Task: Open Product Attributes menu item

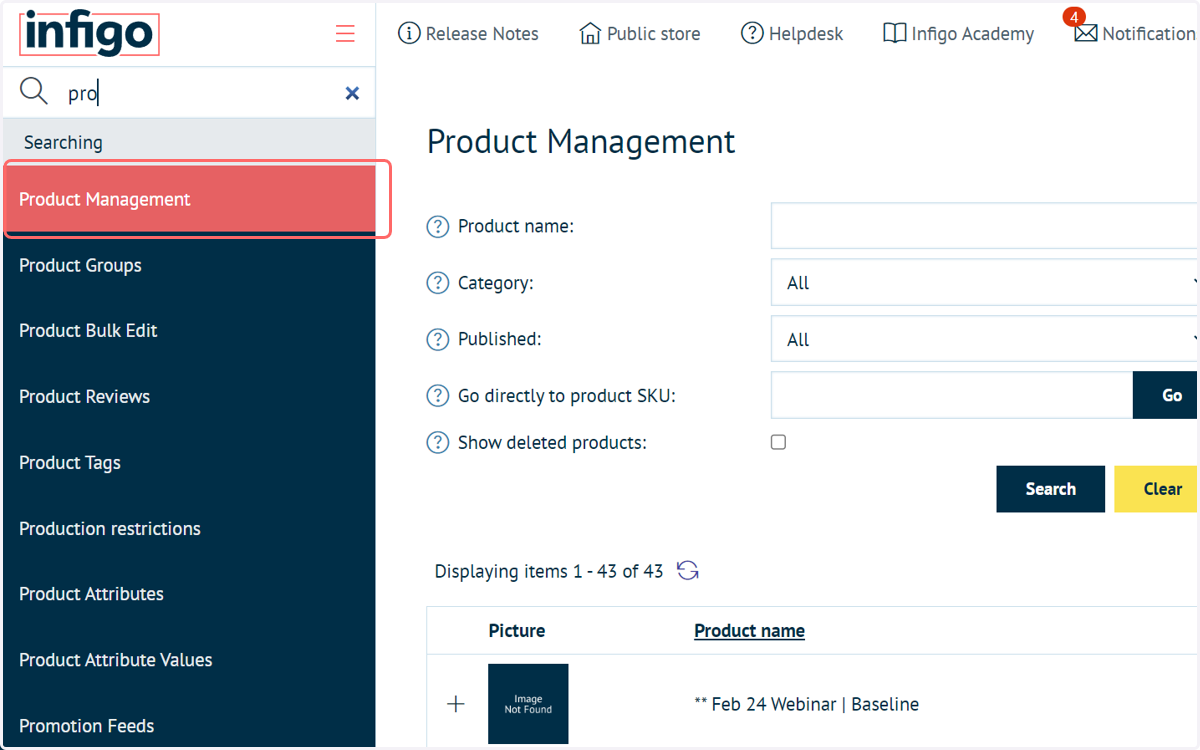Action: point(189,594)
